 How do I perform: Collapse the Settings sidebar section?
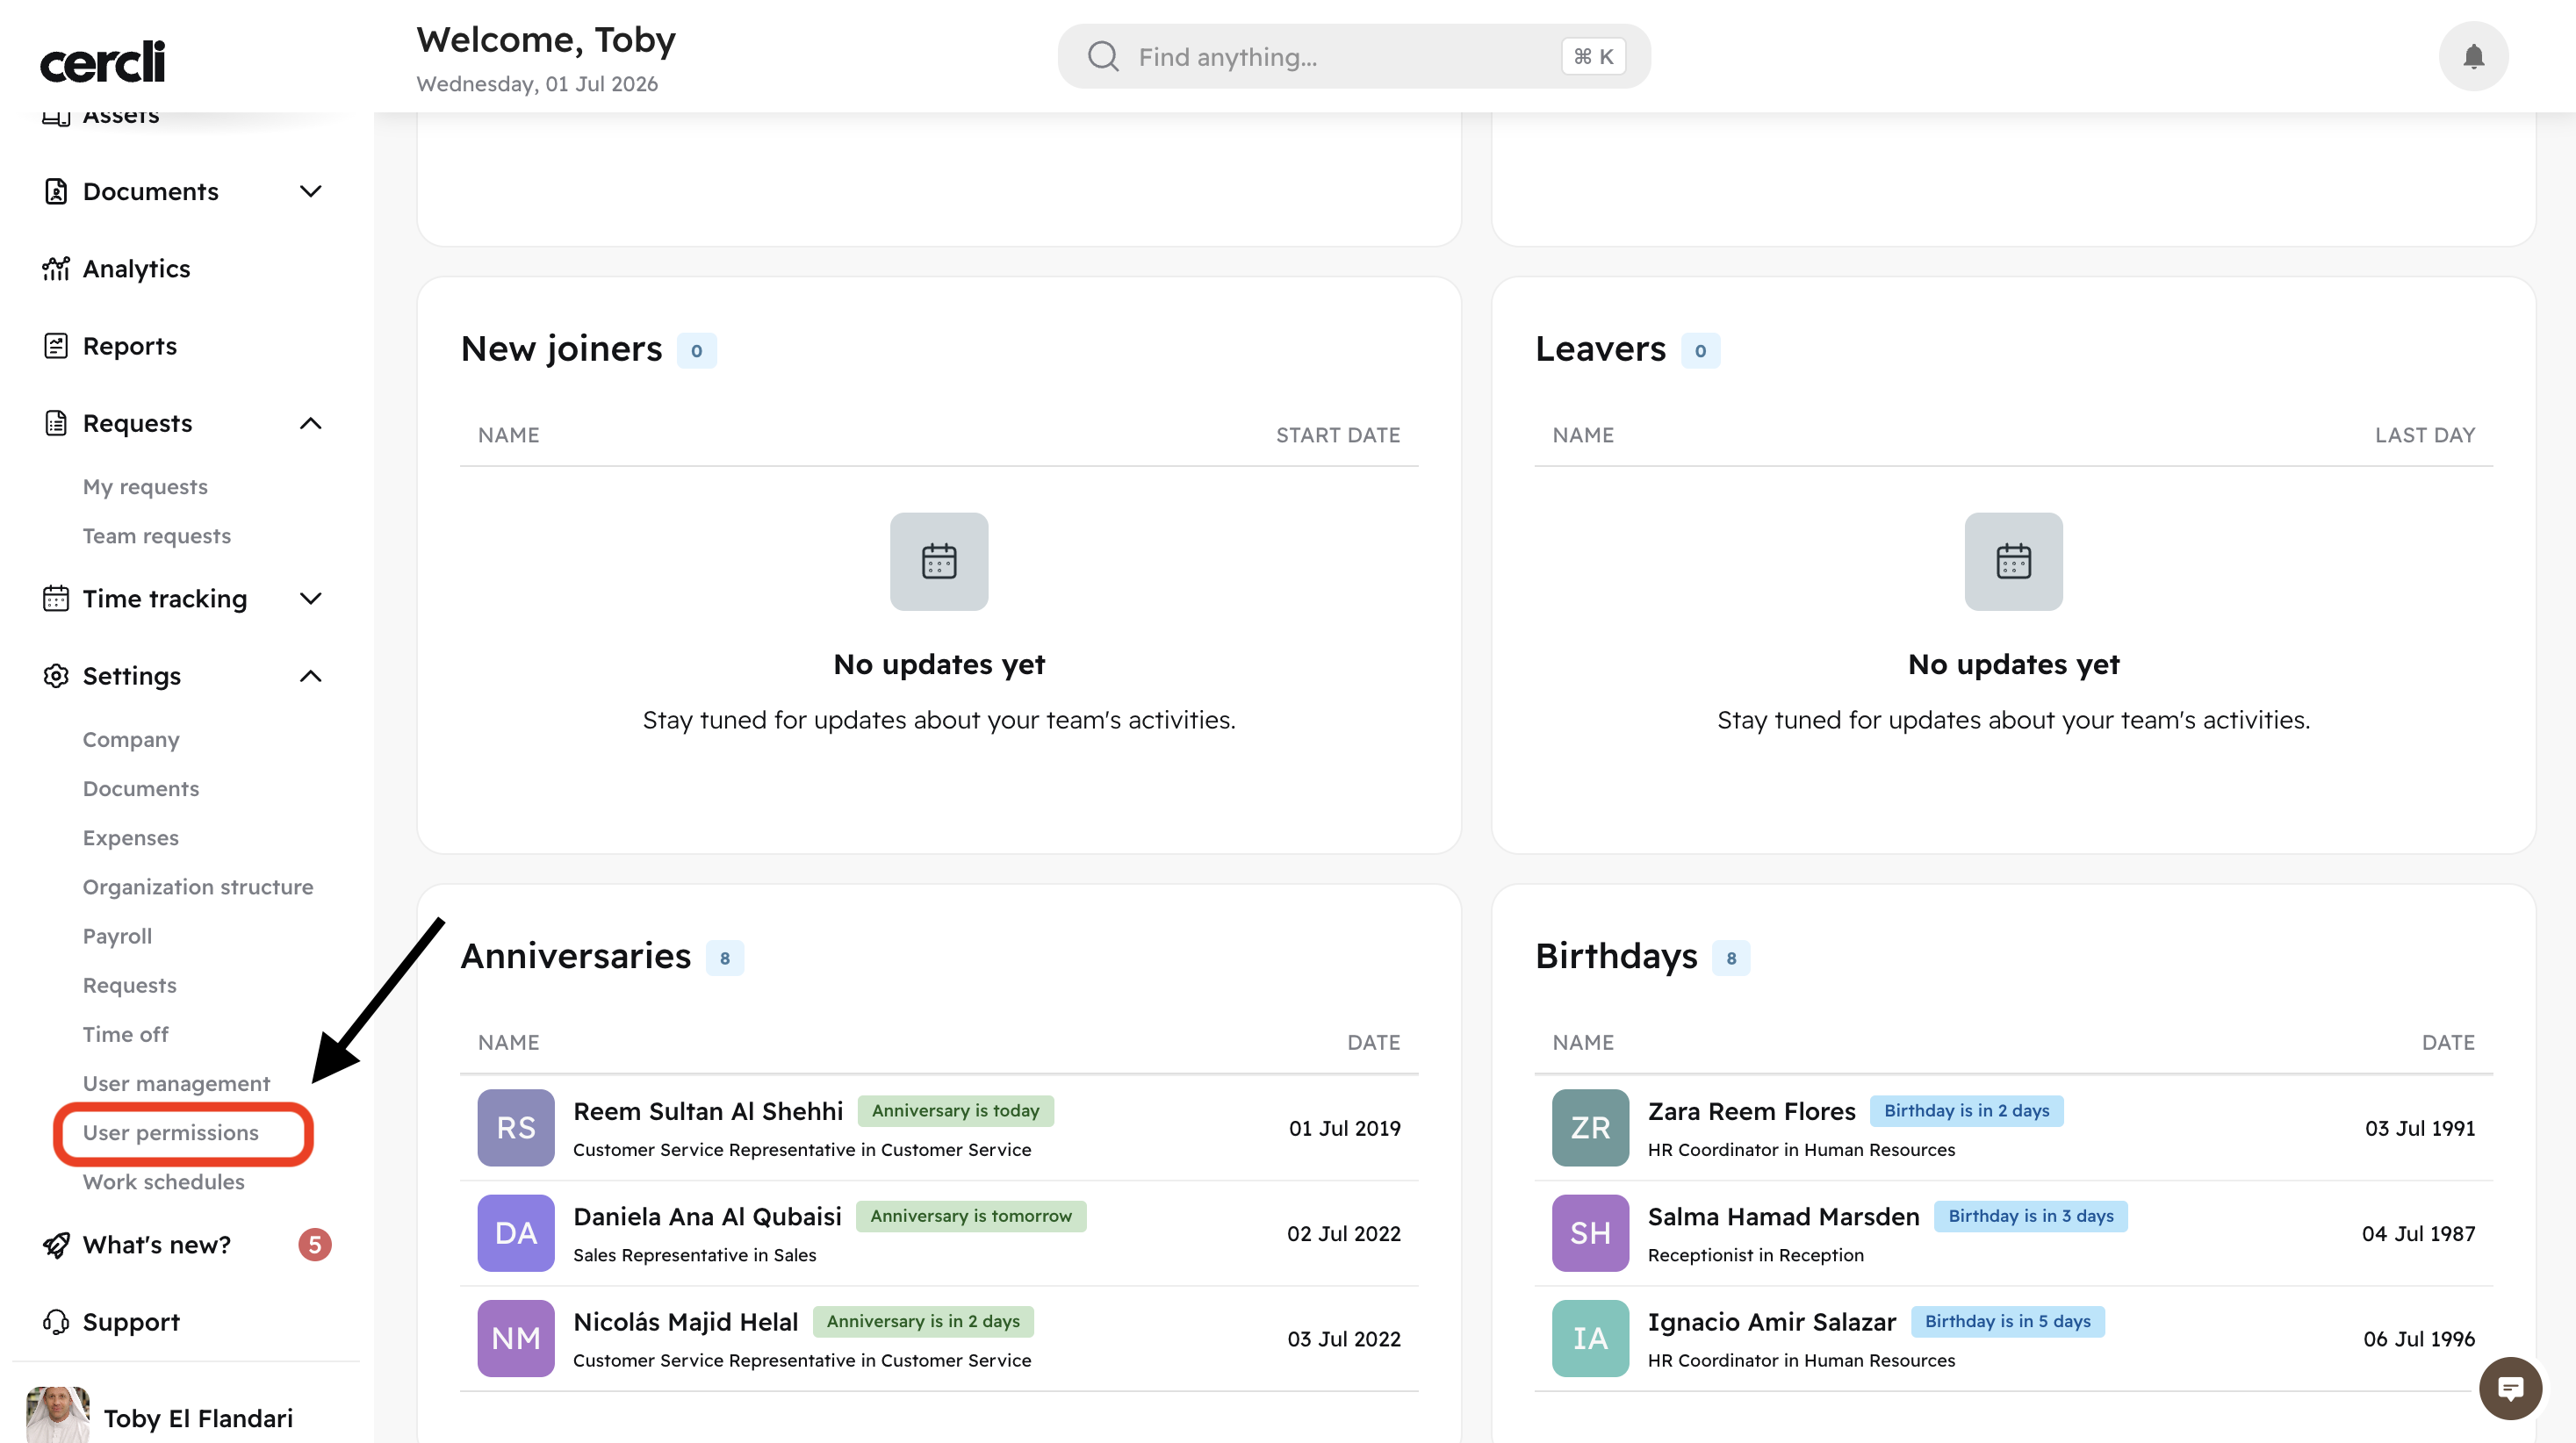click(x=311, y=676)
